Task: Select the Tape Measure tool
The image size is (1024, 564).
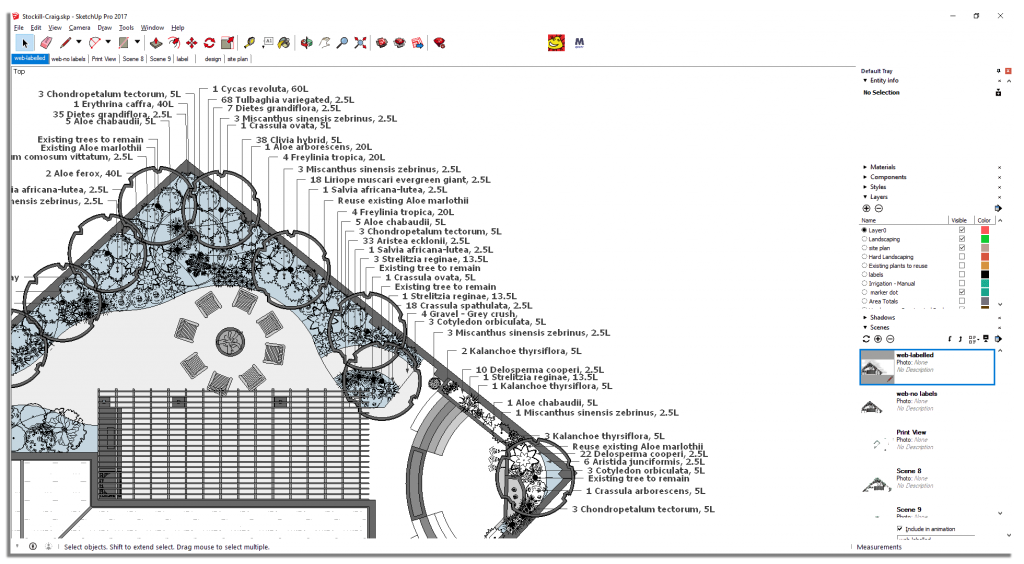Action: [249, 43]
